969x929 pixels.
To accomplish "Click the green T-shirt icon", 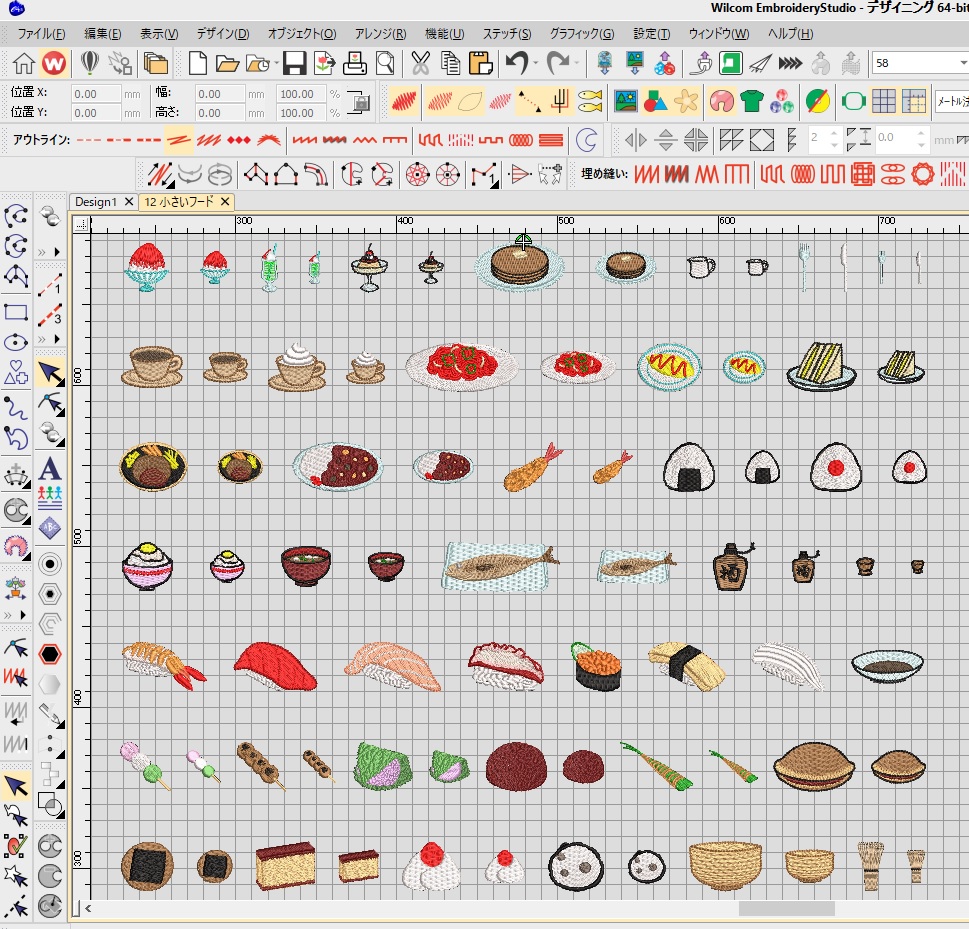I will click(x=751, y=101).
